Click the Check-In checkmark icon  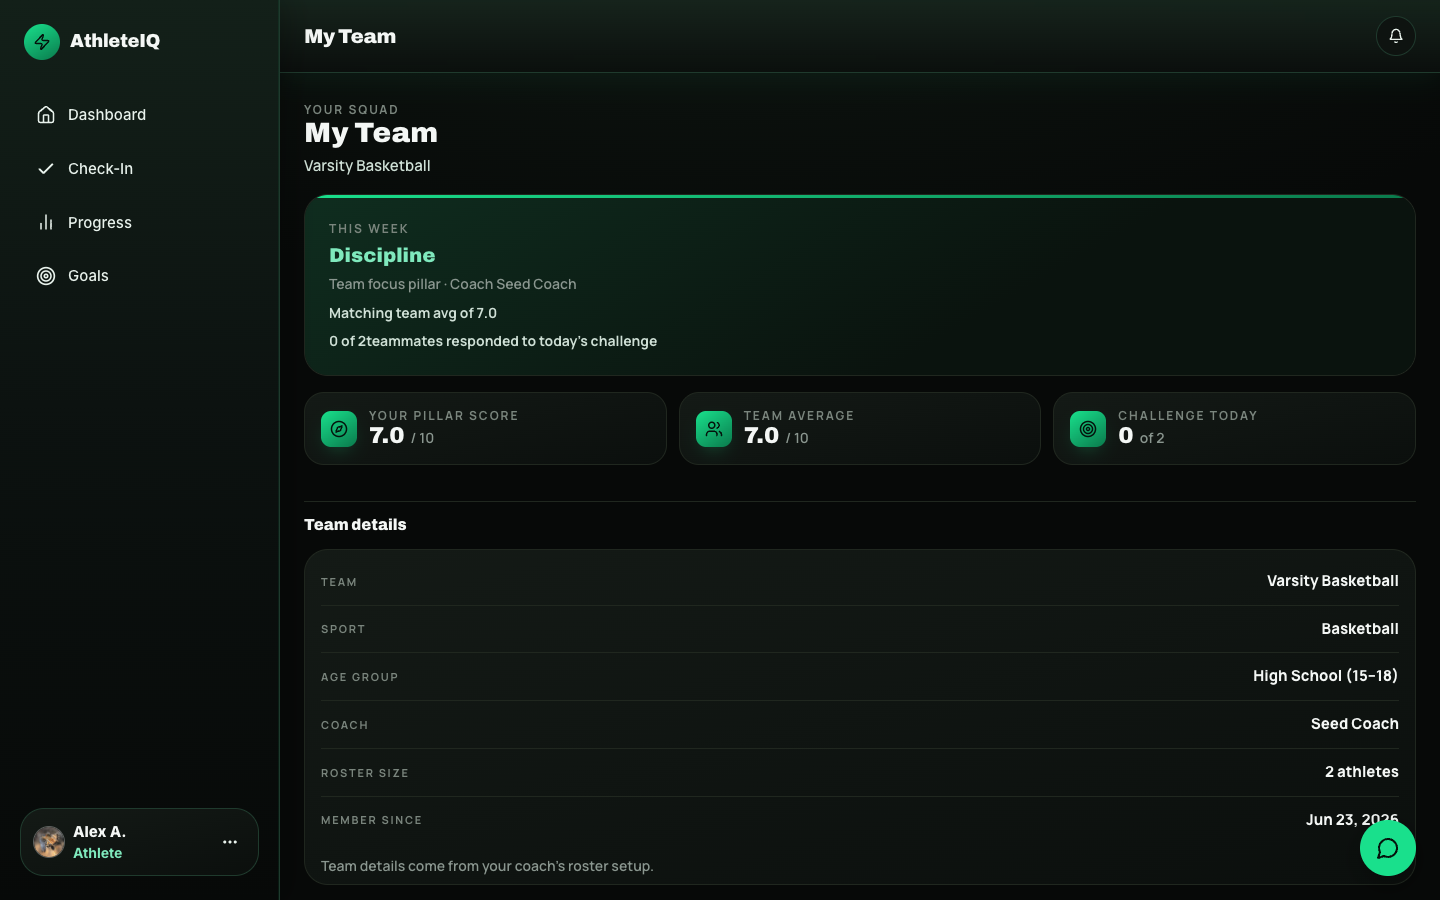click(46, 169)
